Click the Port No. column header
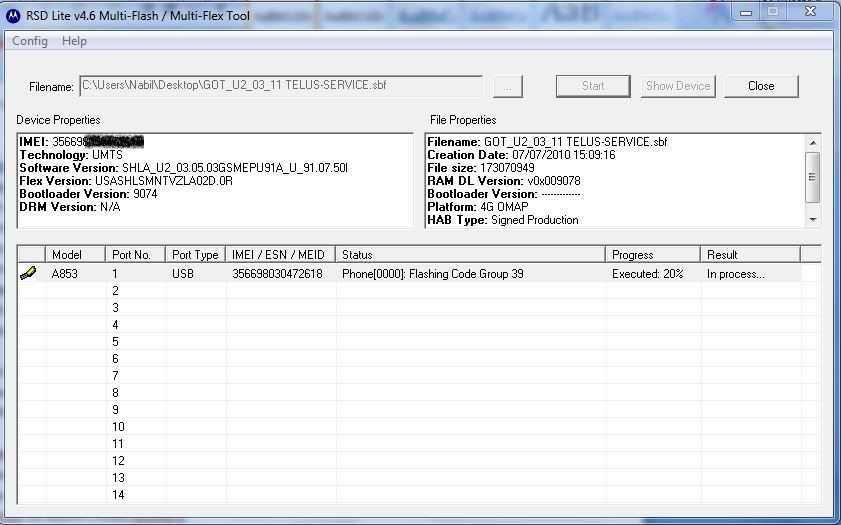The width and height of the screenshot is (841, 525). point(136,254)
